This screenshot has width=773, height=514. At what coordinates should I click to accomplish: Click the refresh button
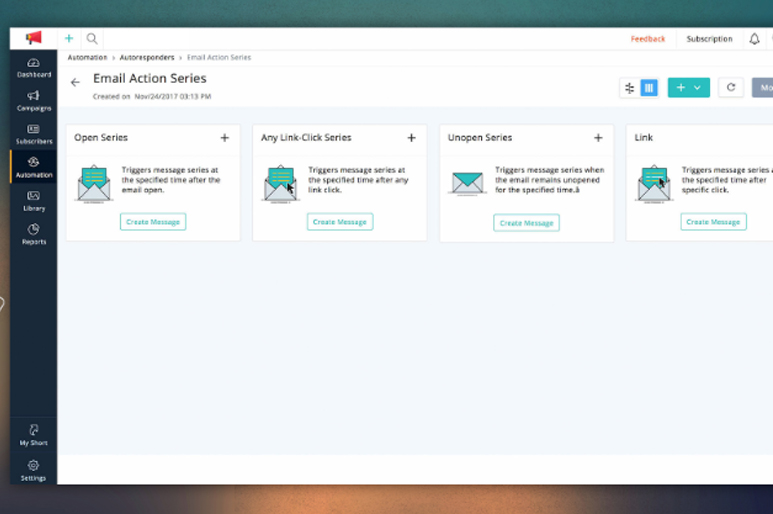click(731, 88)
